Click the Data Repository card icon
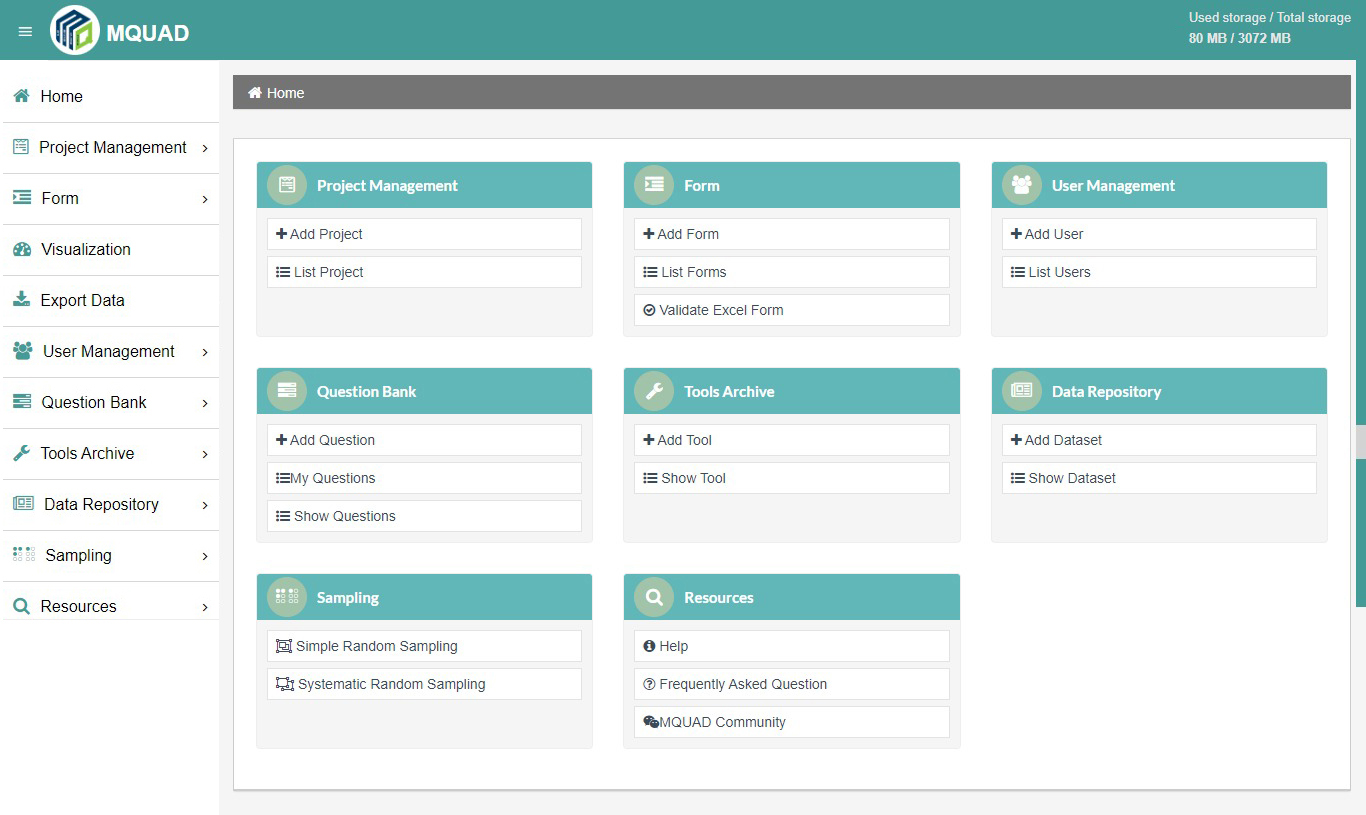This screenshot has width=1366, height=815. [1021, 391]
